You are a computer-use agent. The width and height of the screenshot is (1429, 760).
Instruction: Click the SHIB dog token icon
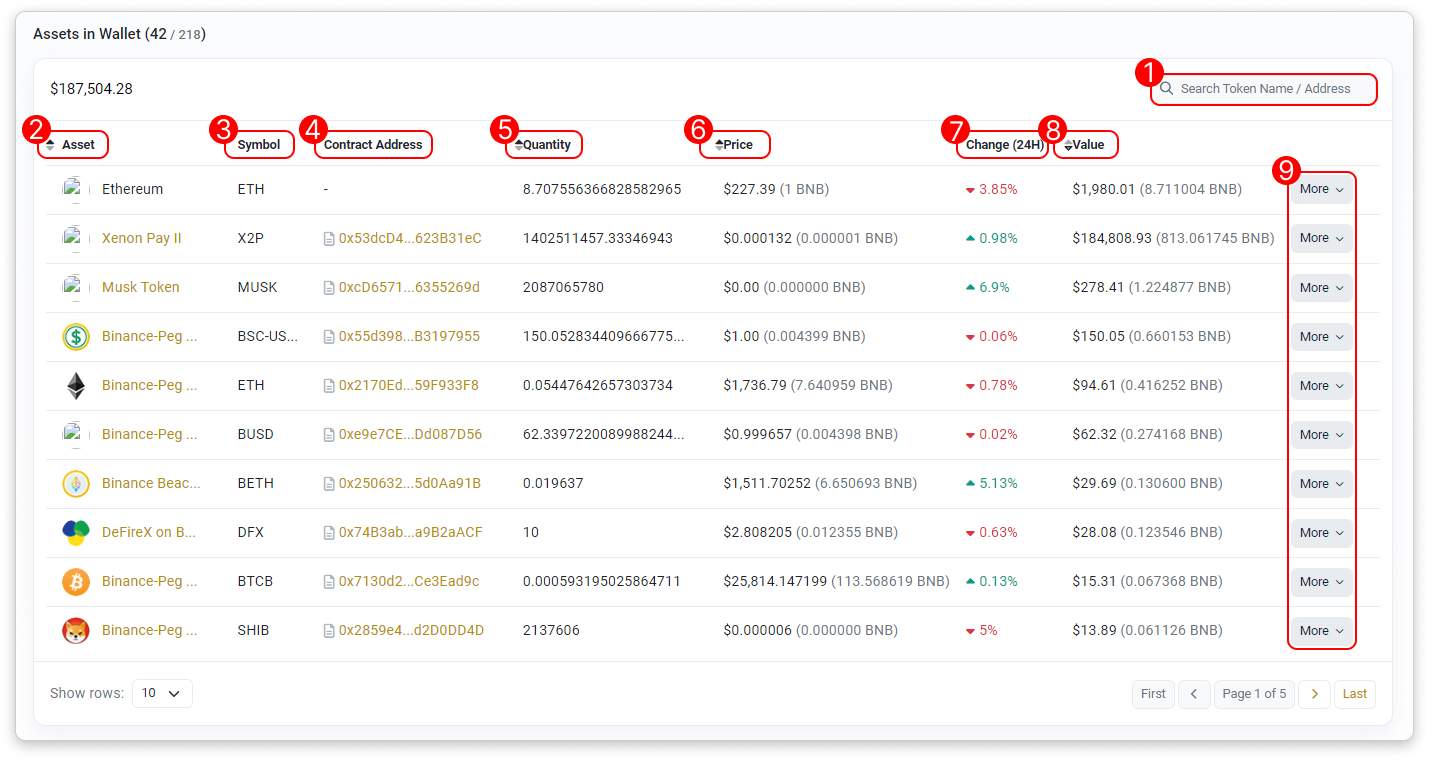tap(76, 631)
